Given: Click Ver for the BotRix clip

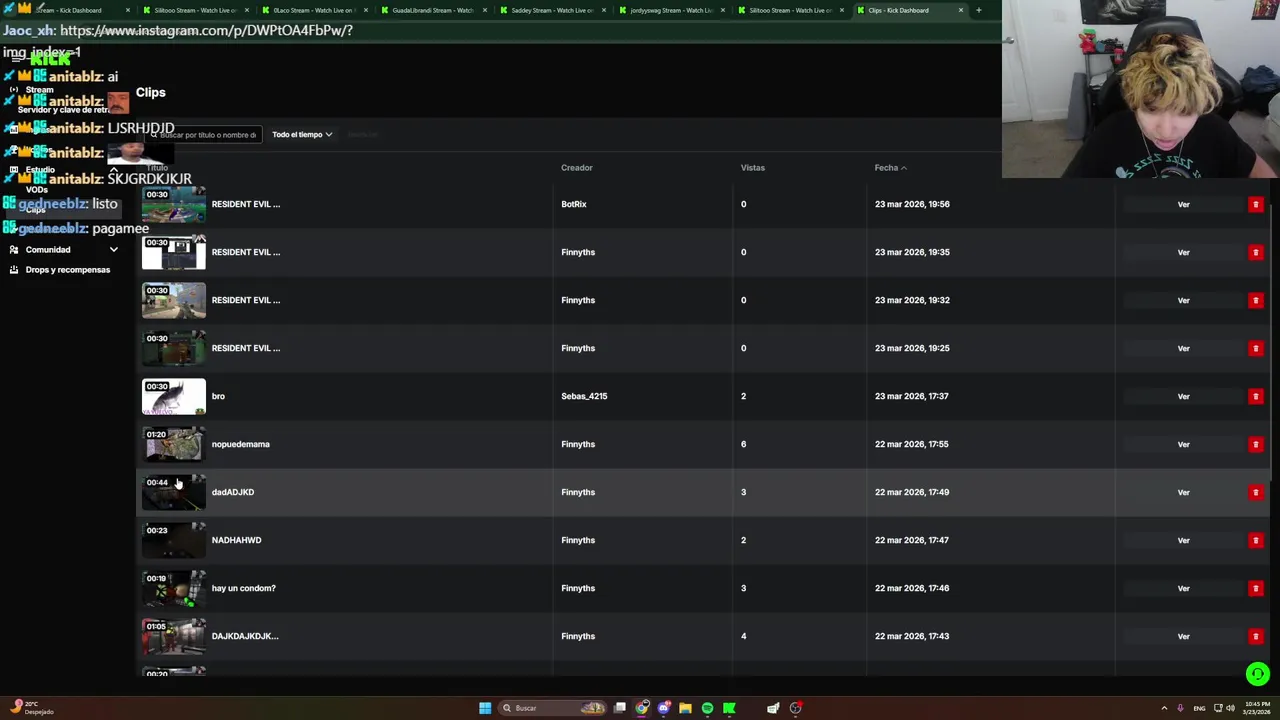Looking at the screenshot, I should pyautogui.click(x=1183, y=204).
